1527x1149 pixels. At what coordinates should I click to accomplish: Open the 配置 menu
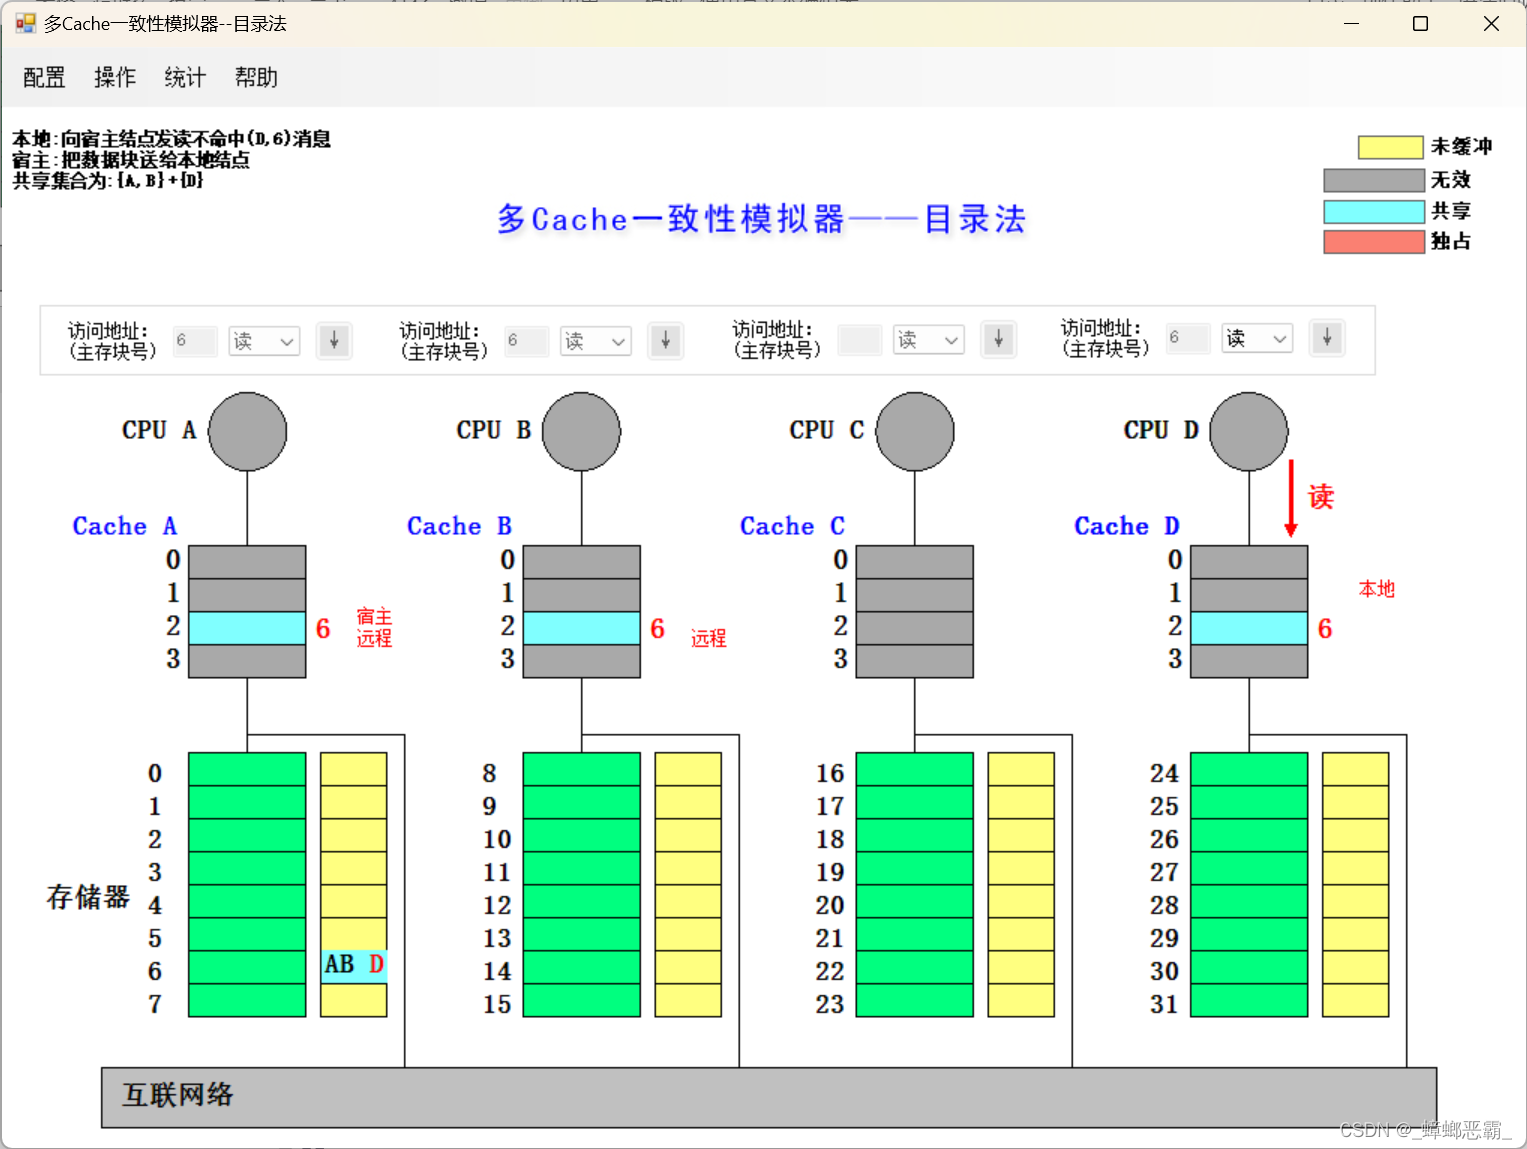click(44, 77)
